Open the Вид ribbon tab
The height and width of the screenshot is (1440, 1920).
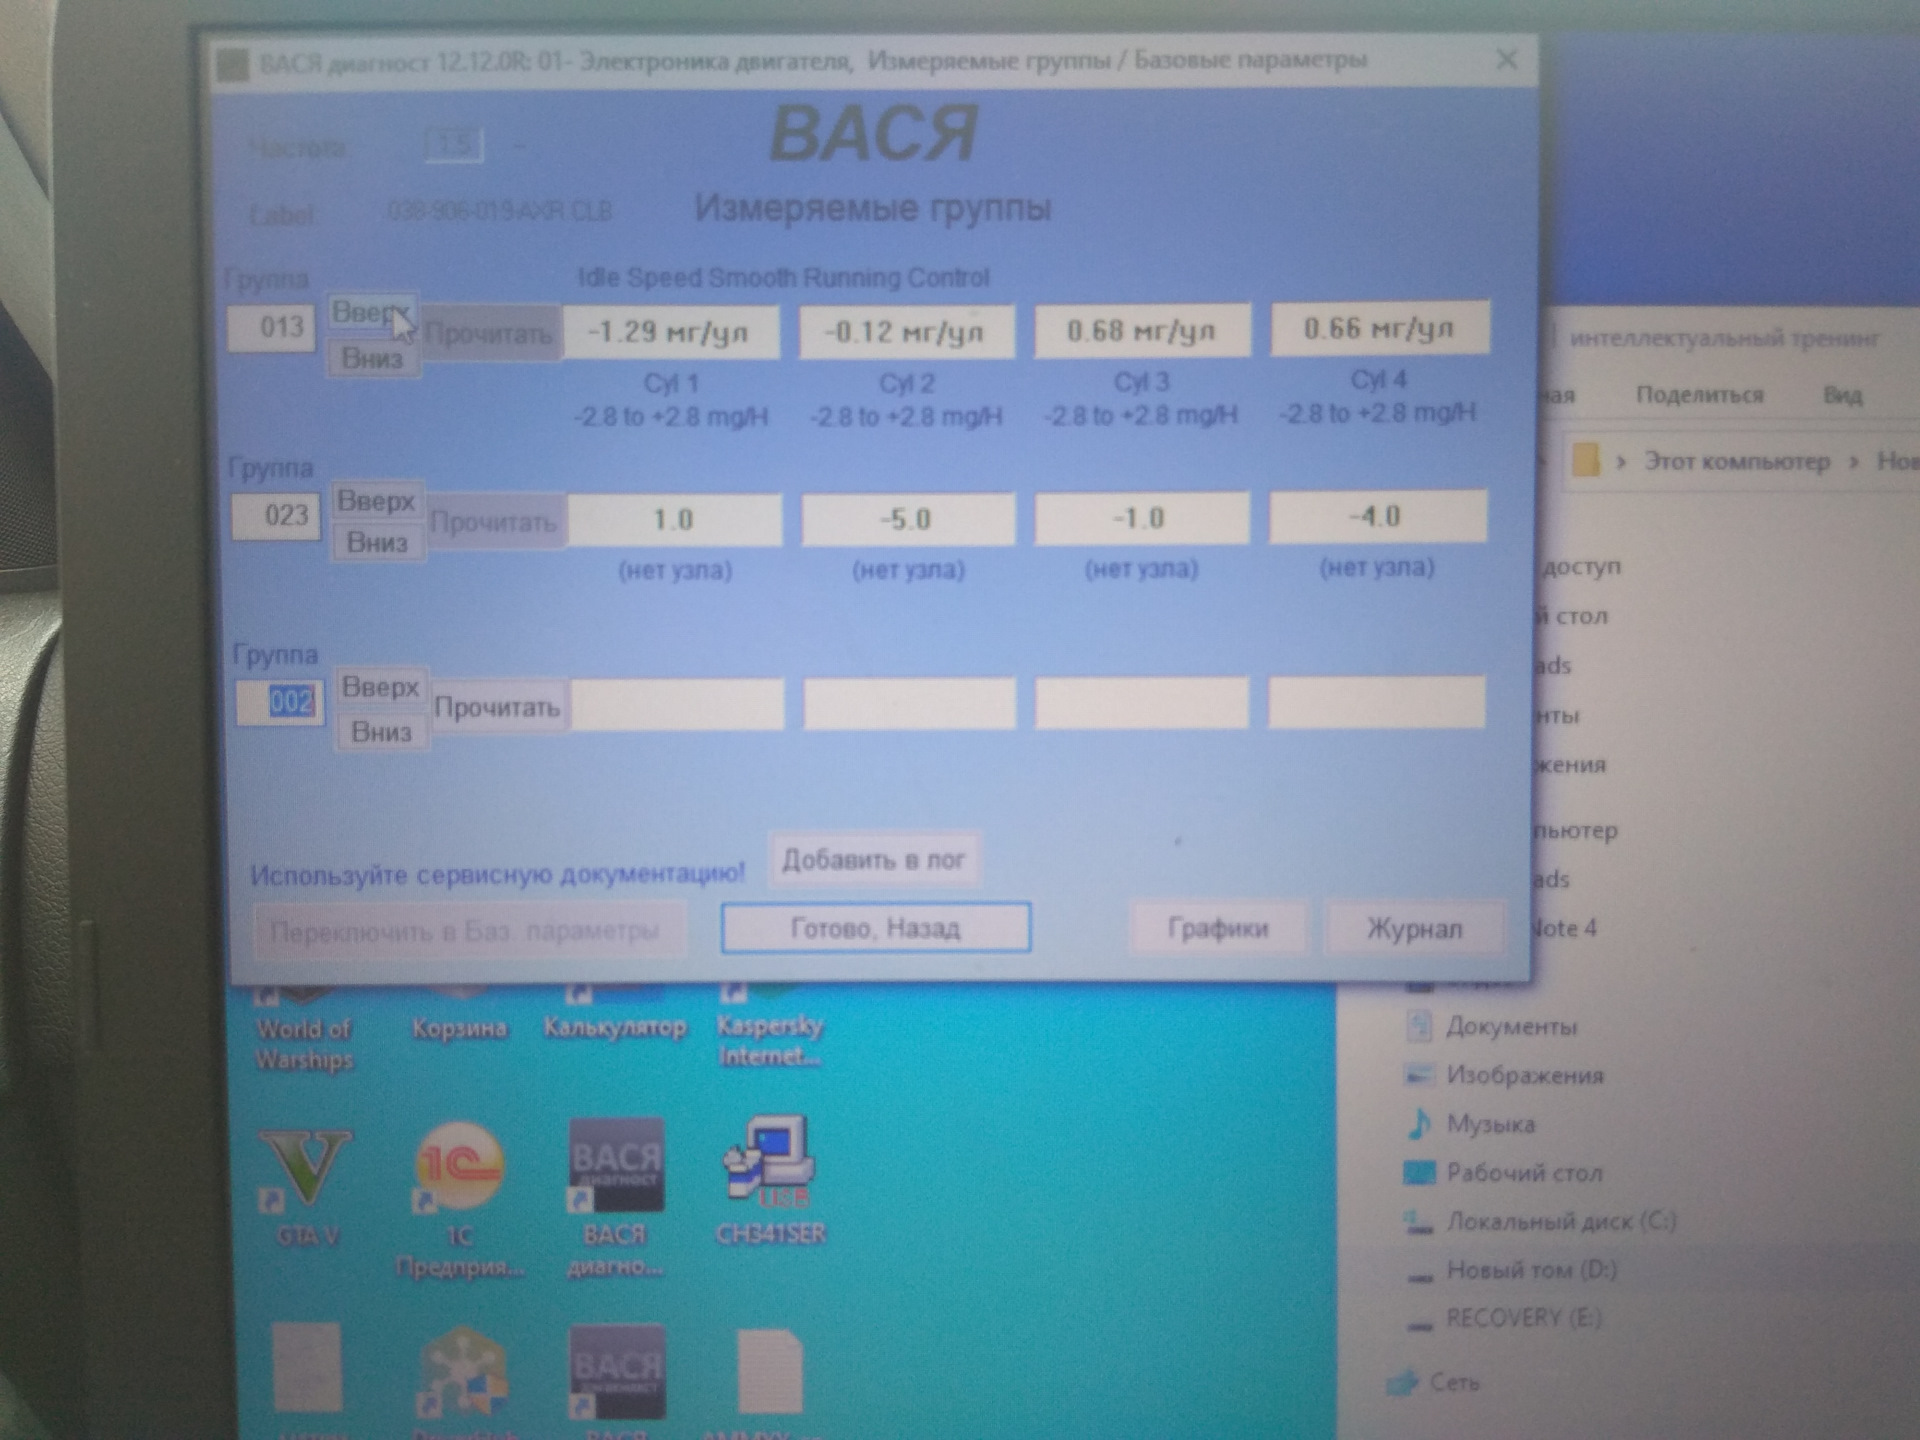tap(1842, 395)
